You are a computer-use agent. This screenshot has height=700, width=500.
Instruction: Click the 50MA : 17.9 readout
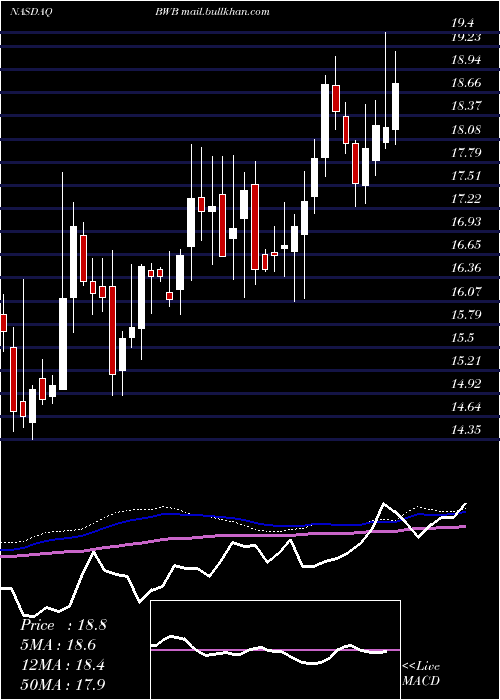coord(63,684)
